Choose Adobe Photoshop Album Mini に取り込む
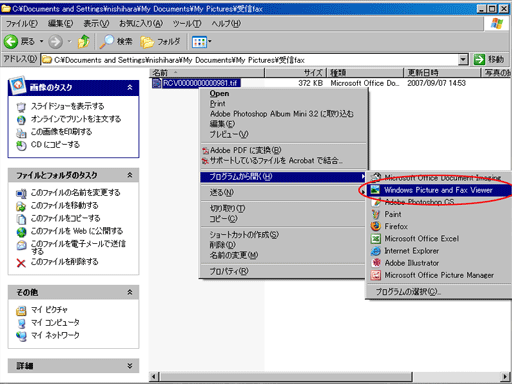The image size is (512, 384). point(284,114)
